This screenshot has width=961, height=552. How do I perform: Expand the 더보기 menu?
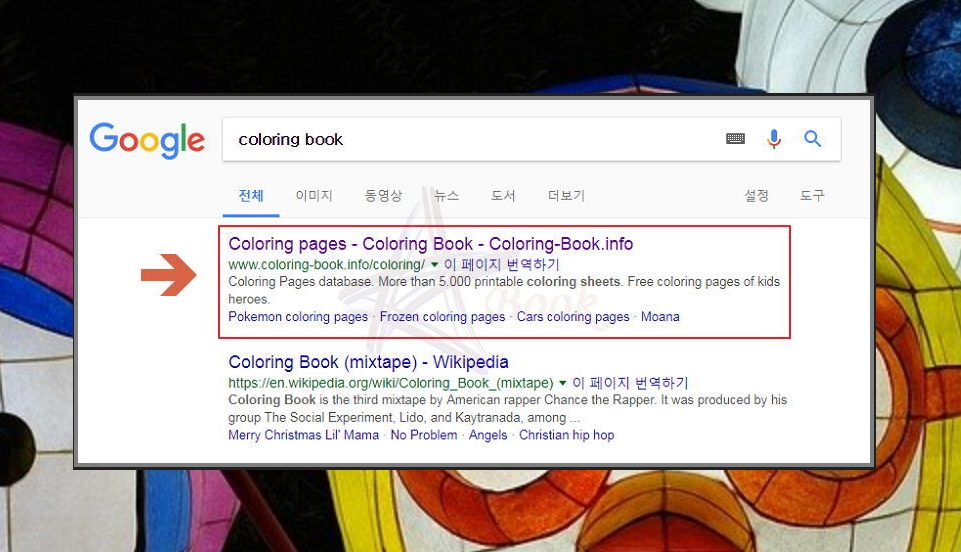point(566,195)
